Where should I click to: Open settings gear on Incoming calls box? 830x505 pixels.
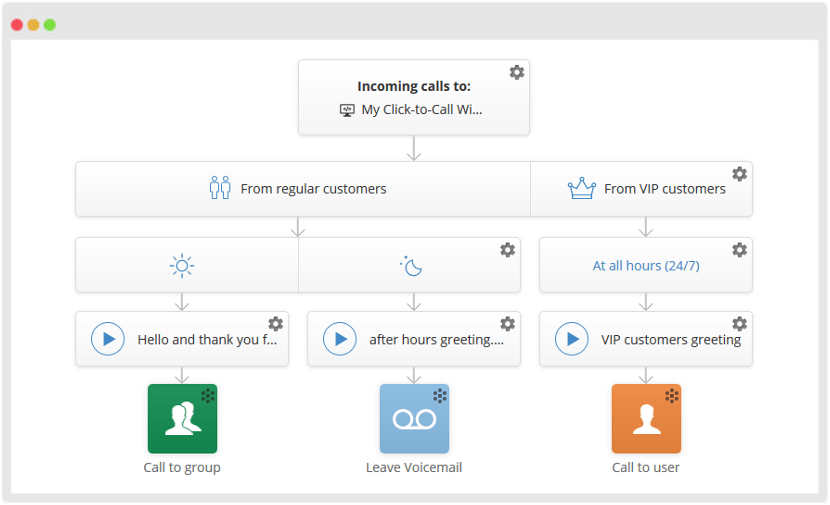(517, 72)
